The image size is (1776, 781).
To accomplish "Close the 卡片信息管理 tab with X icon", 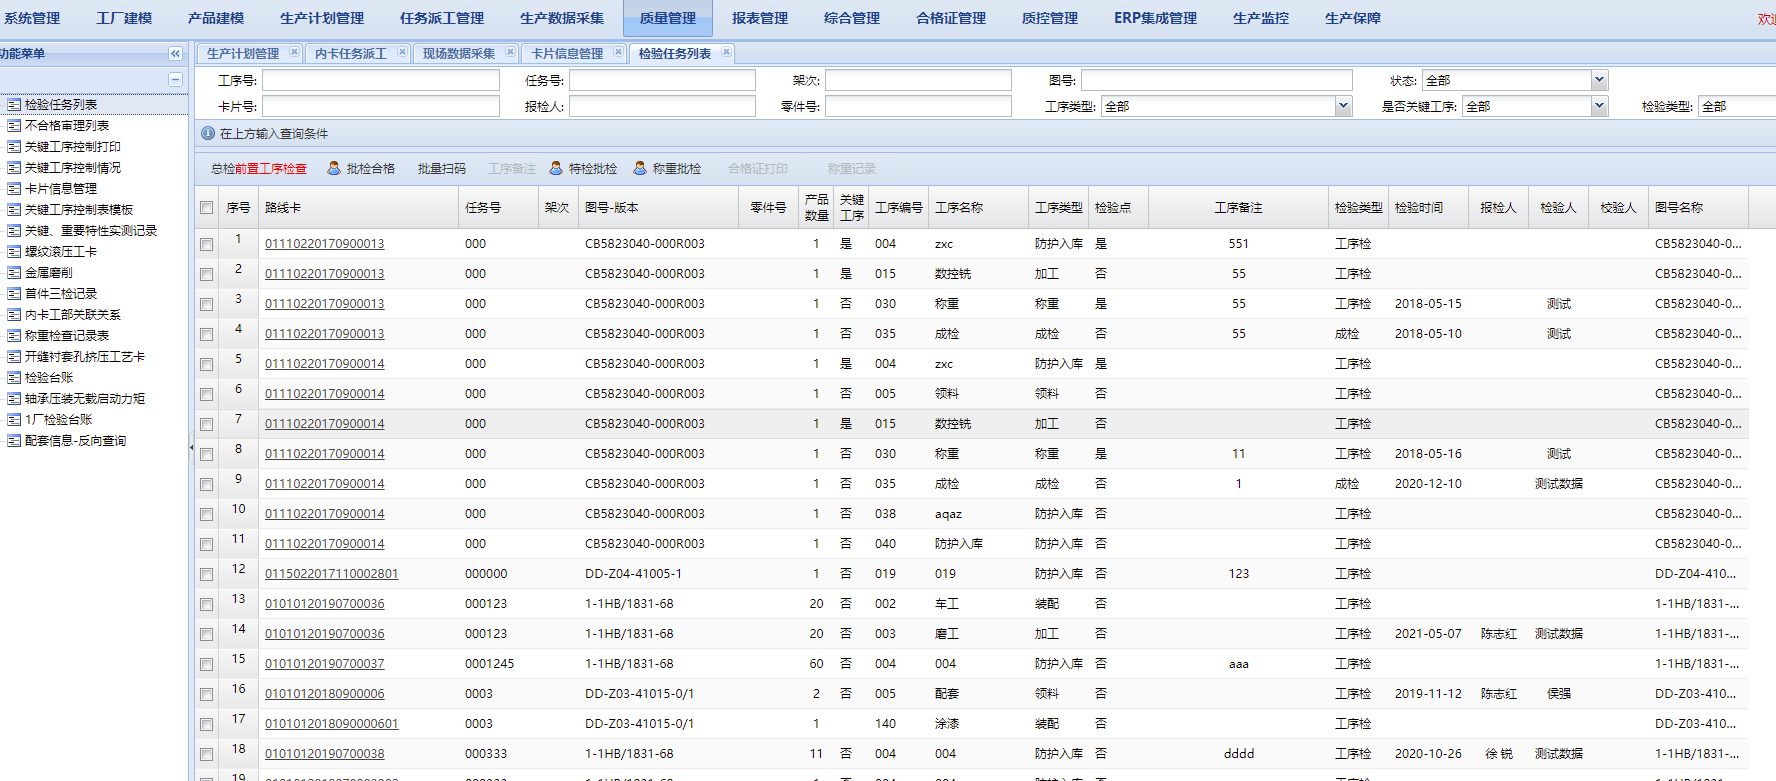I will click(x=618, y=52).
